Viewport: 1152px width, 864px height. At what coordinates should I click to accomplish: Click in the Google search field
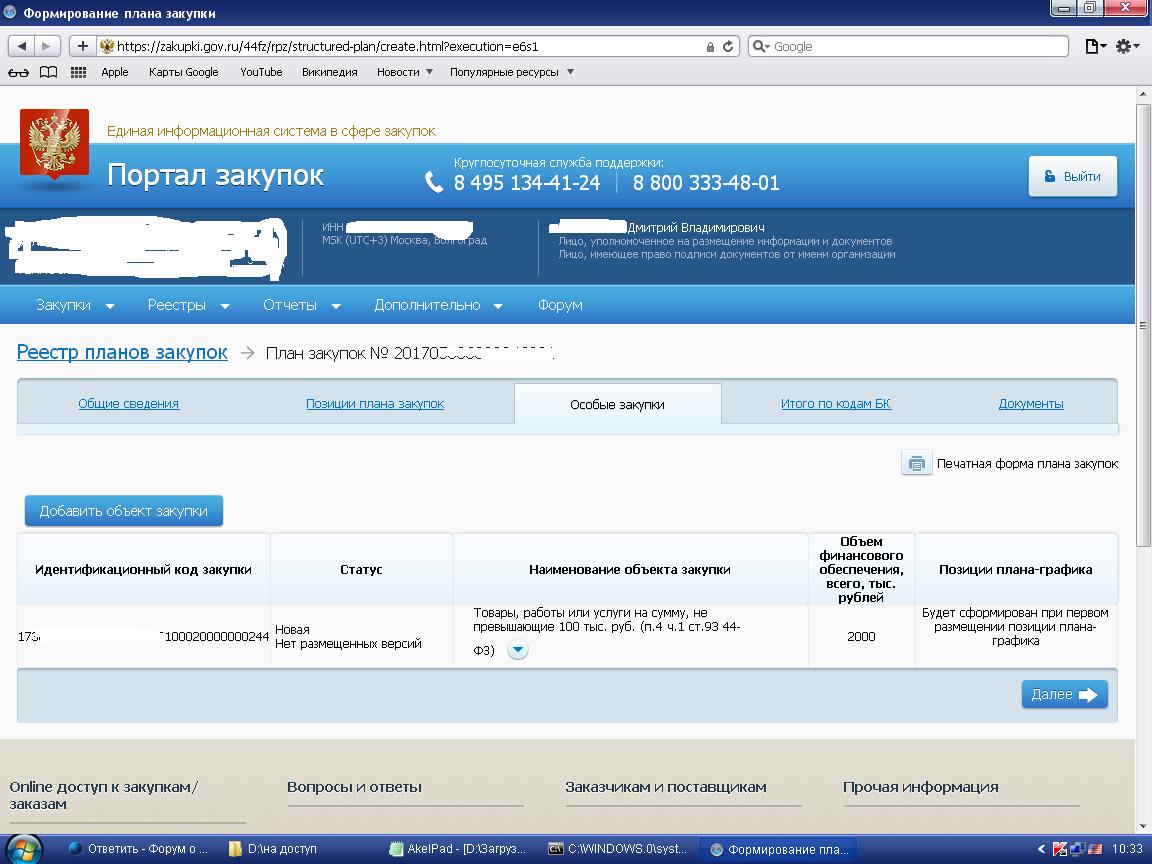[x=910, y=46]
